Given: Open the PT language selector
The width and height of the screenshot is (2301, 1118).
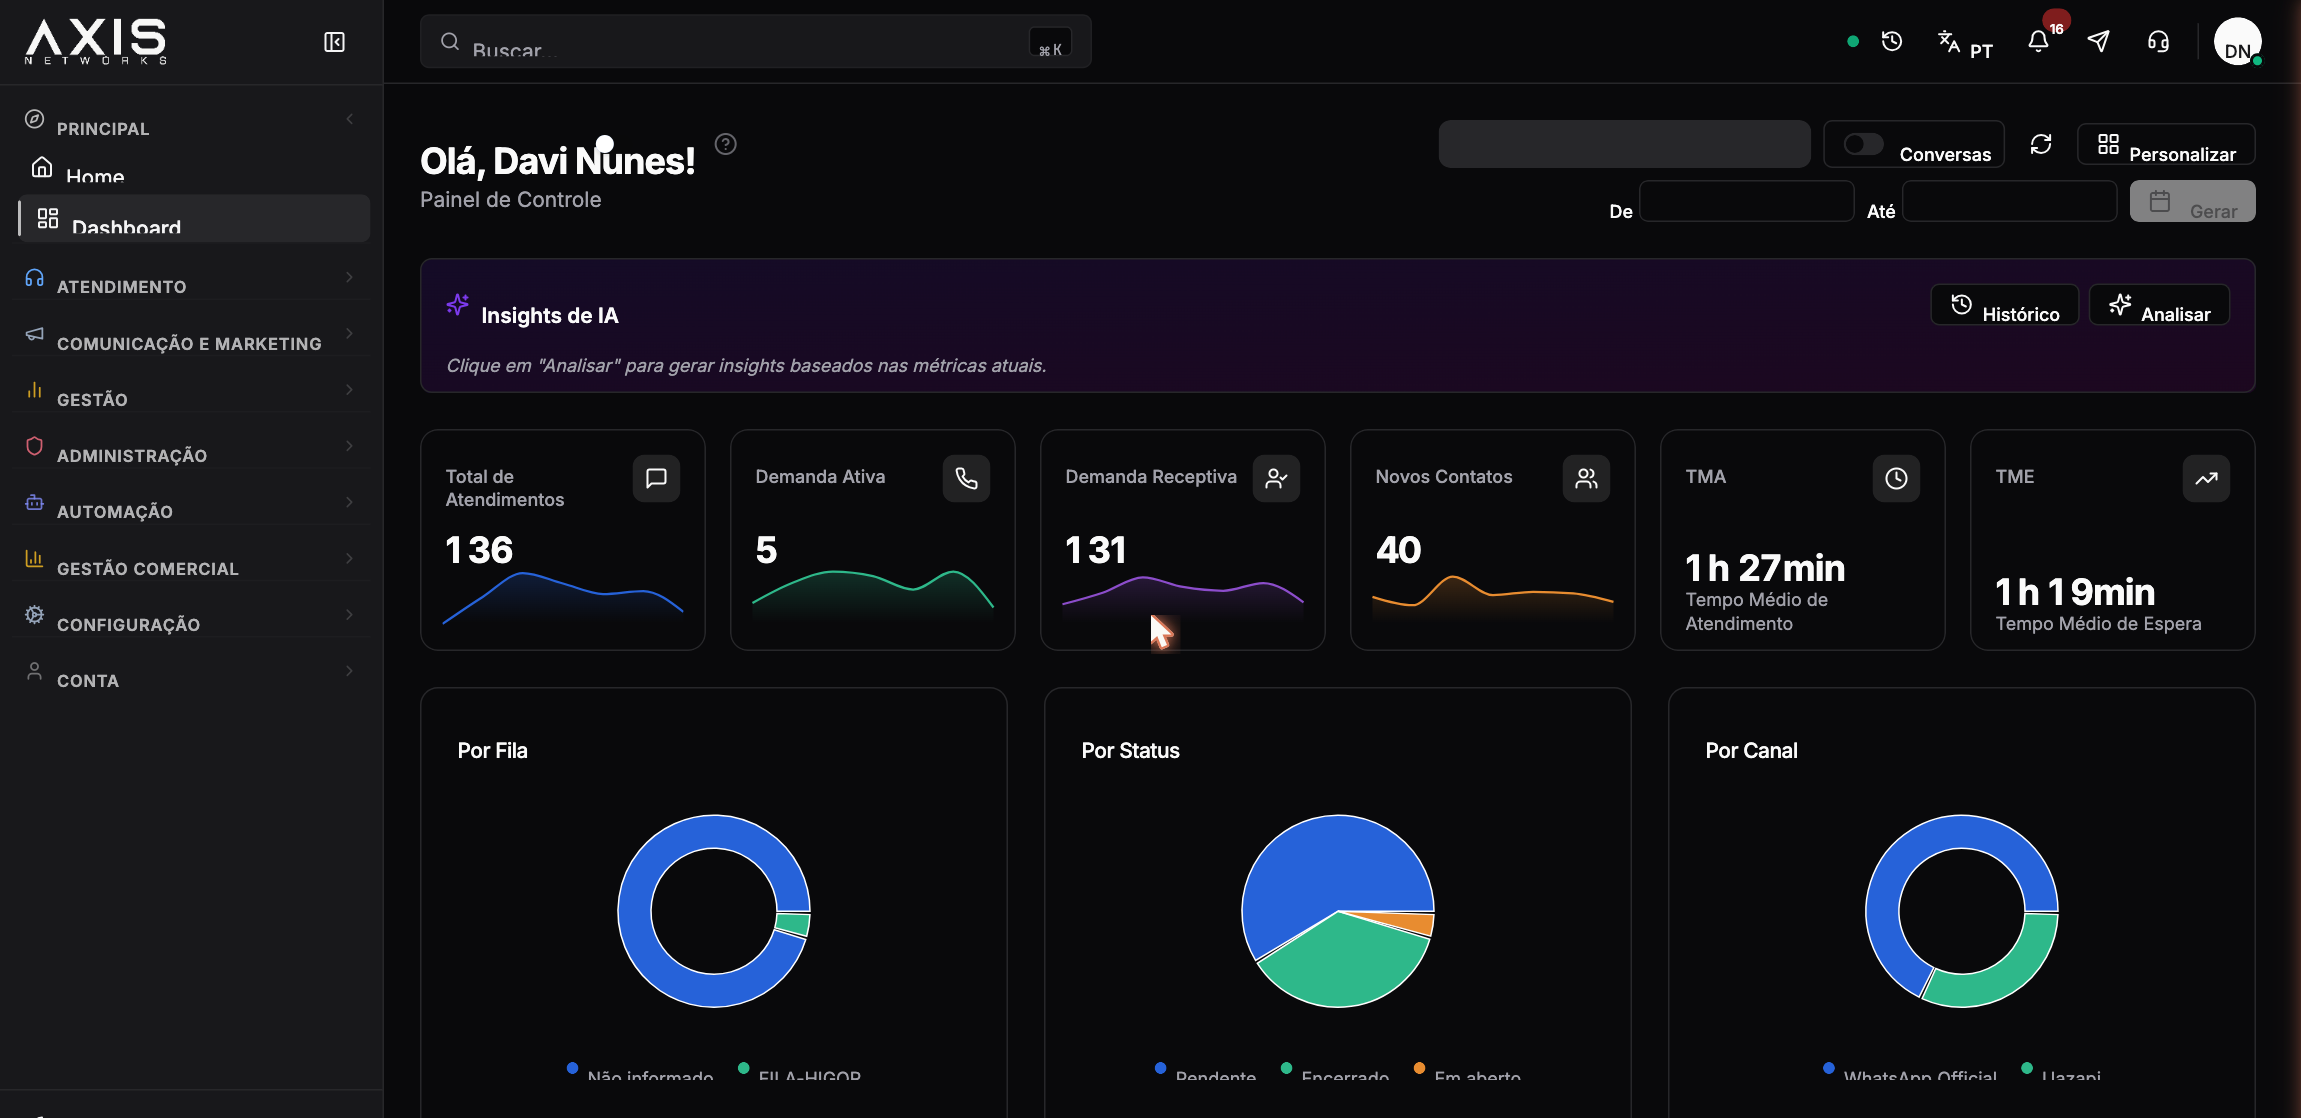Looking at the screenshot, I should (x=1965, y=42).
